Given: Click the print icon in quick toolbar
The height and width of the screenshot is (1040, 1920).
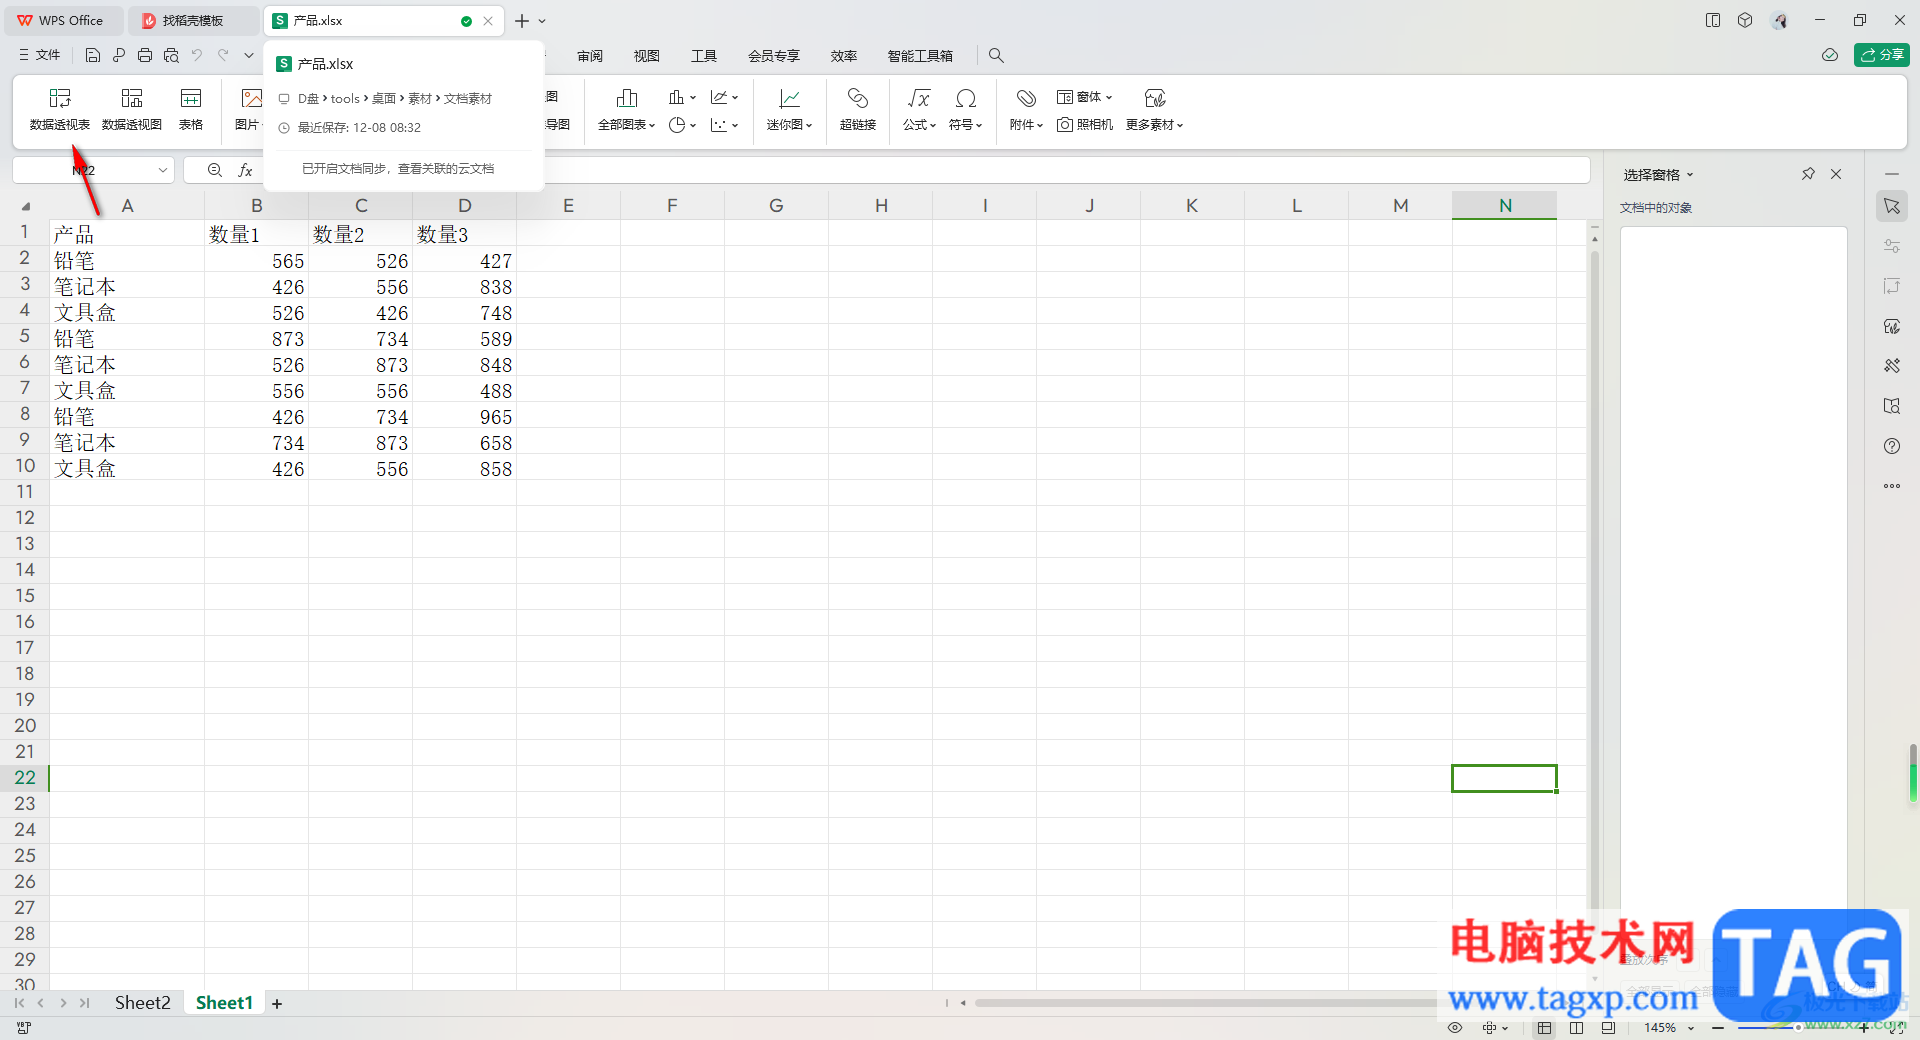Looking at the screenshot, I should tap(145, 55).
